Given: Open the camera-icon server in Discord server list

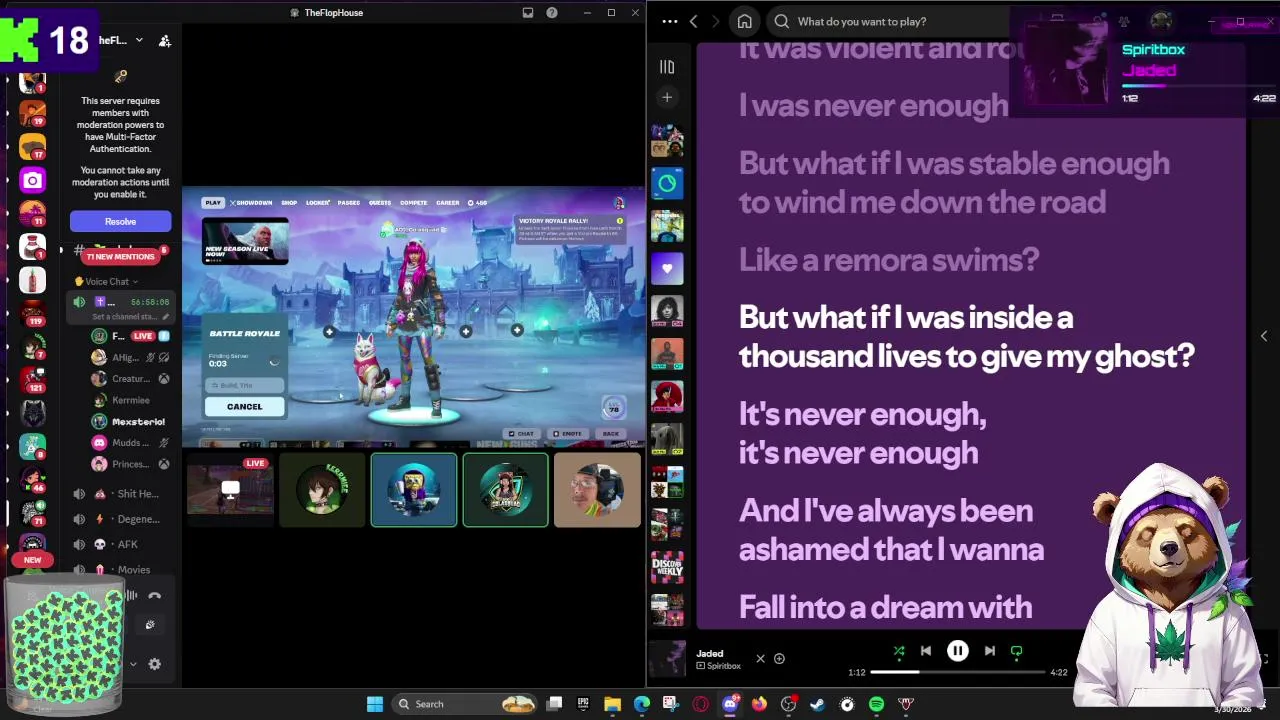Looking at the screenshot, I should [32, 180].
